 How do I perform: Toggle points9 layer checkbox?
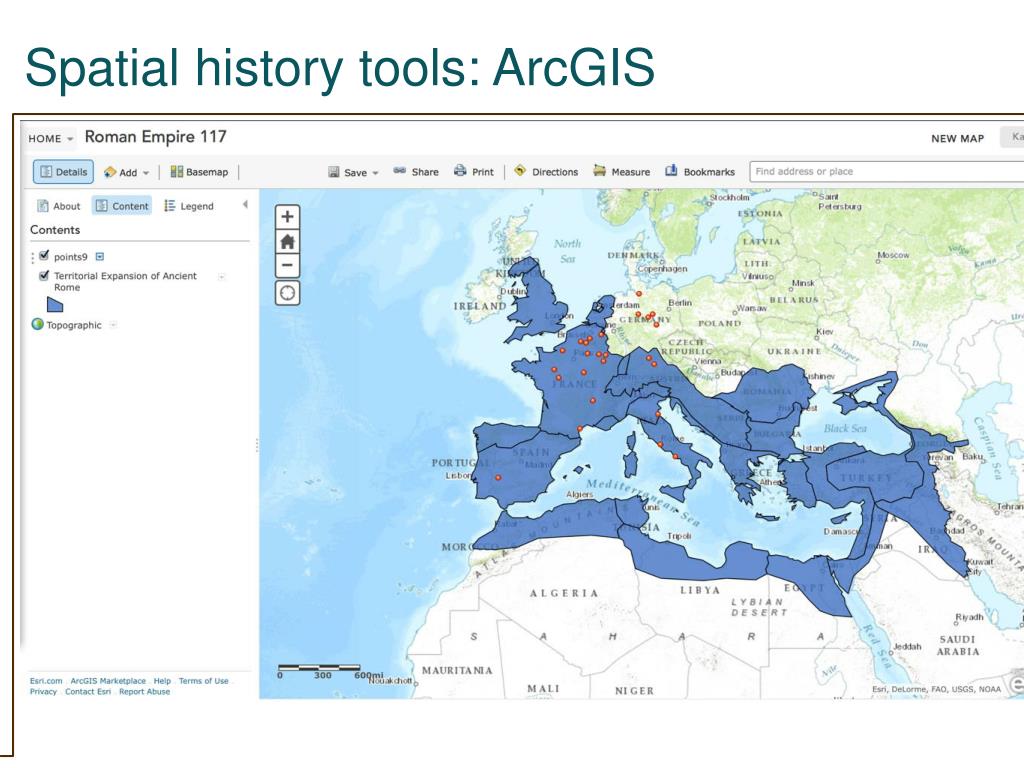click(44, 255)
